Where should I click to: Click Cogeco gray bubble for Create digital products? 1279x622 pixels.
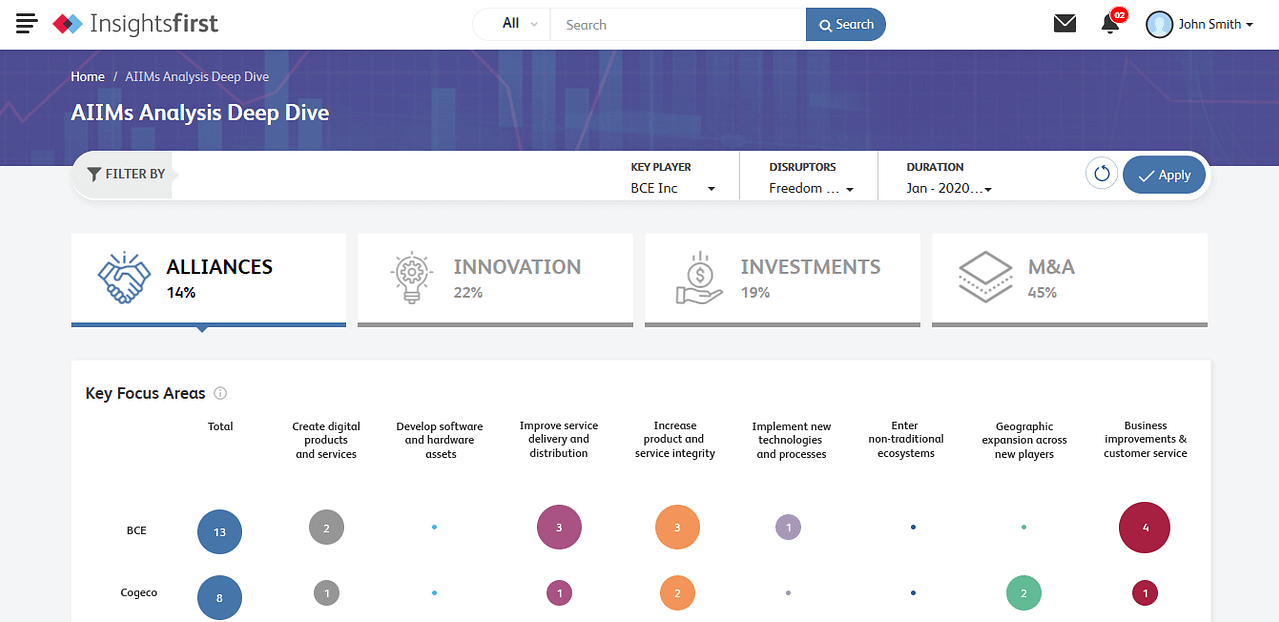pyautogui.click(x=327, y=593)
